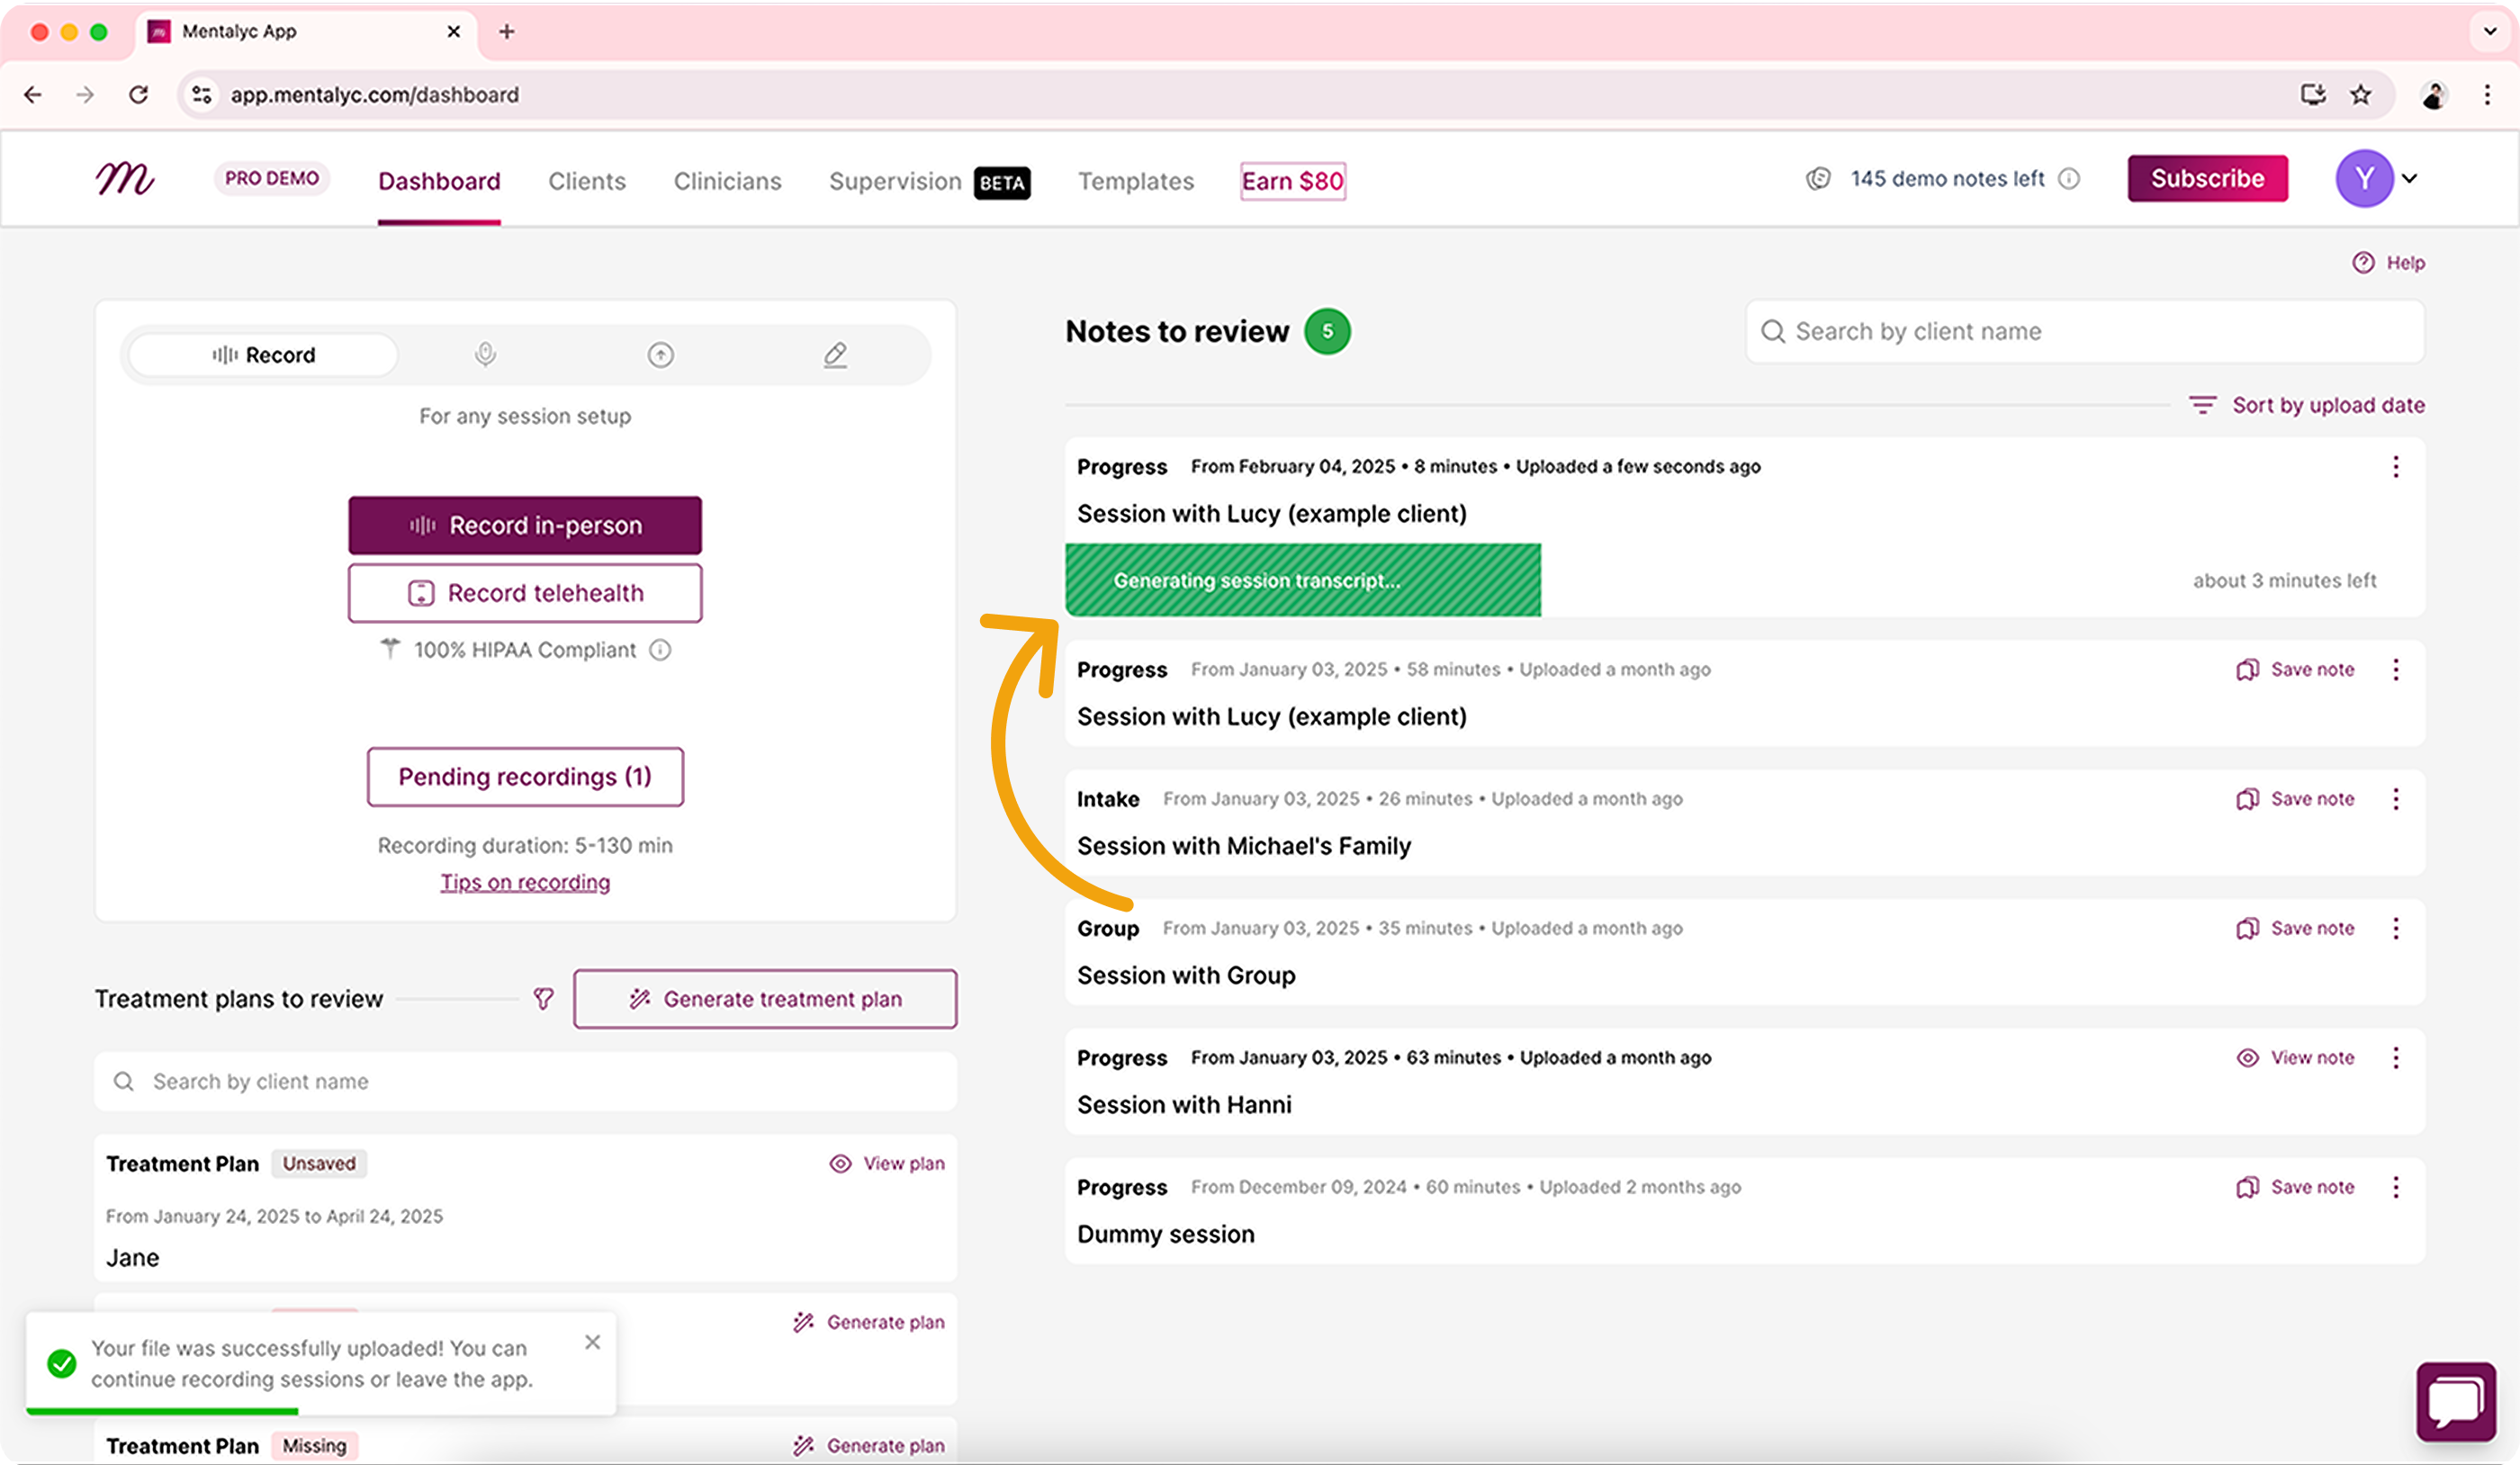
Task: Open Pending recordings (1)
Action: [x=525, y=777]
